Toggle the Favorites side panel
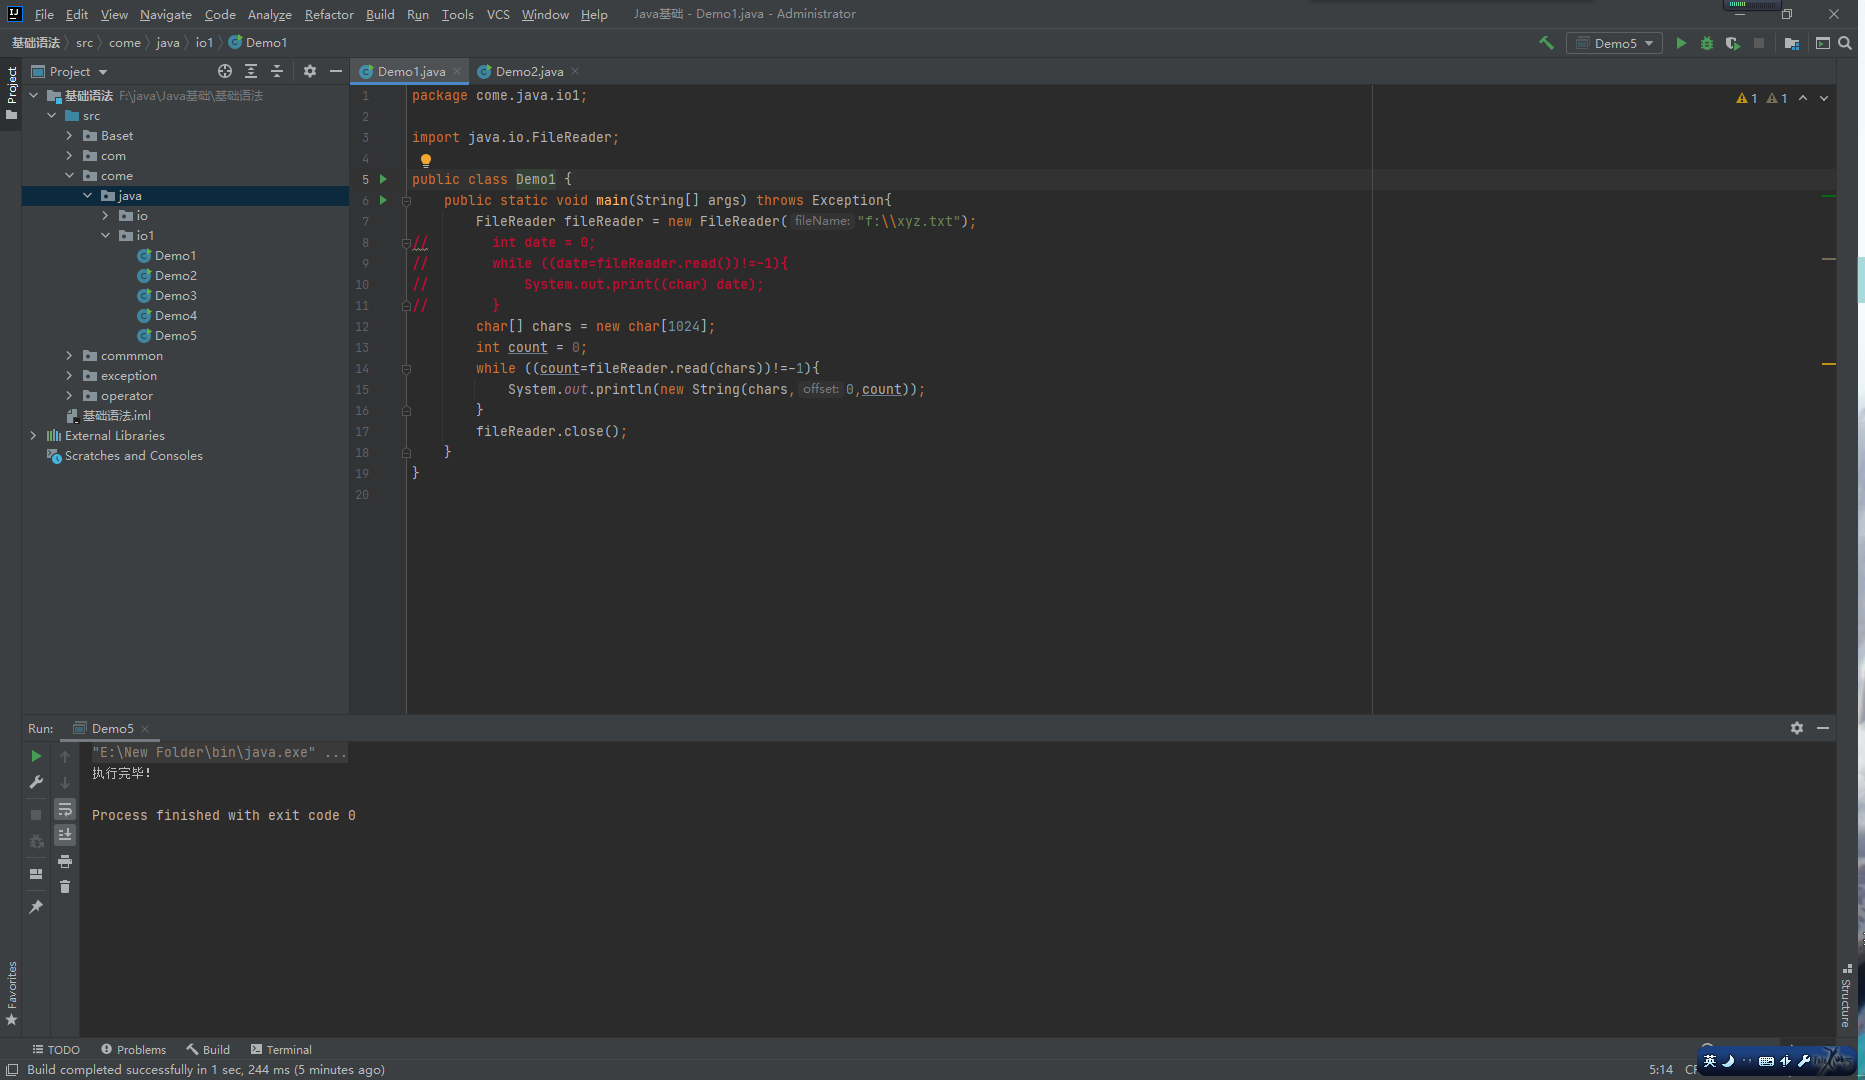The height and width of the screenshot is (1080, 1865). [x=11, y=994]
